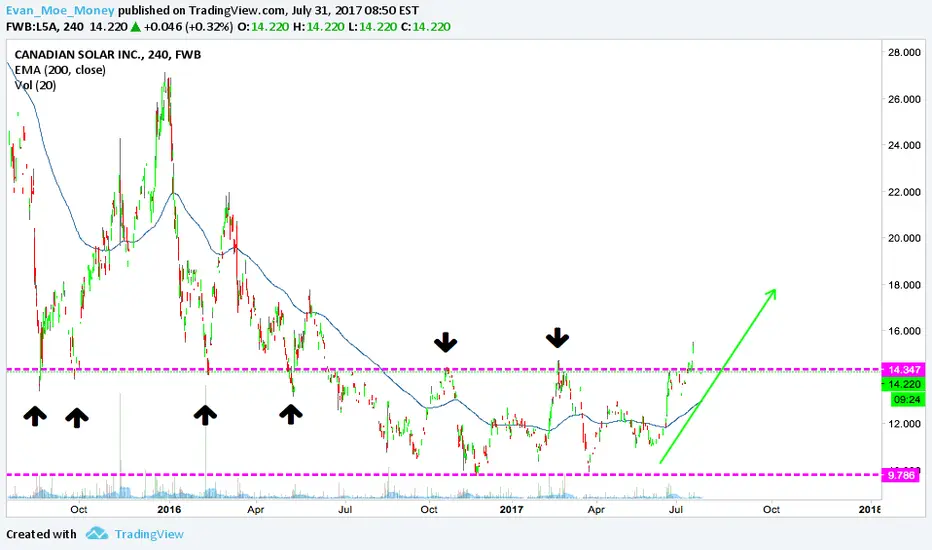Click the C:14.220 close value
This screenshot has height=550, width=932.
click(x=426, y=27)
